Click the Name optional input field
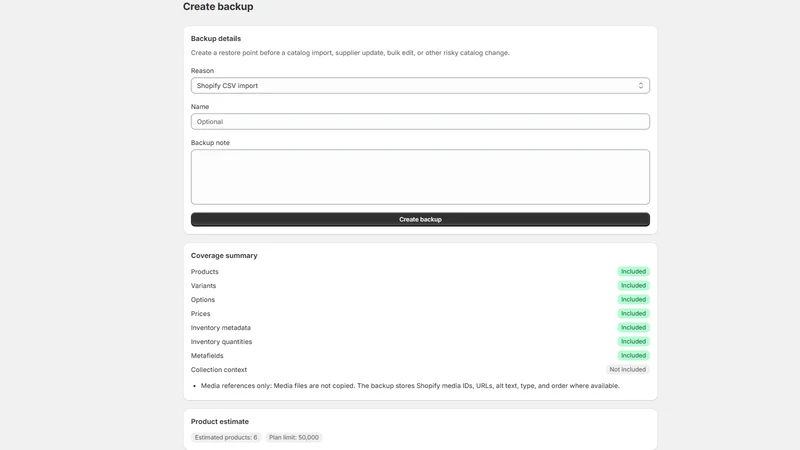 pos(420,121)
